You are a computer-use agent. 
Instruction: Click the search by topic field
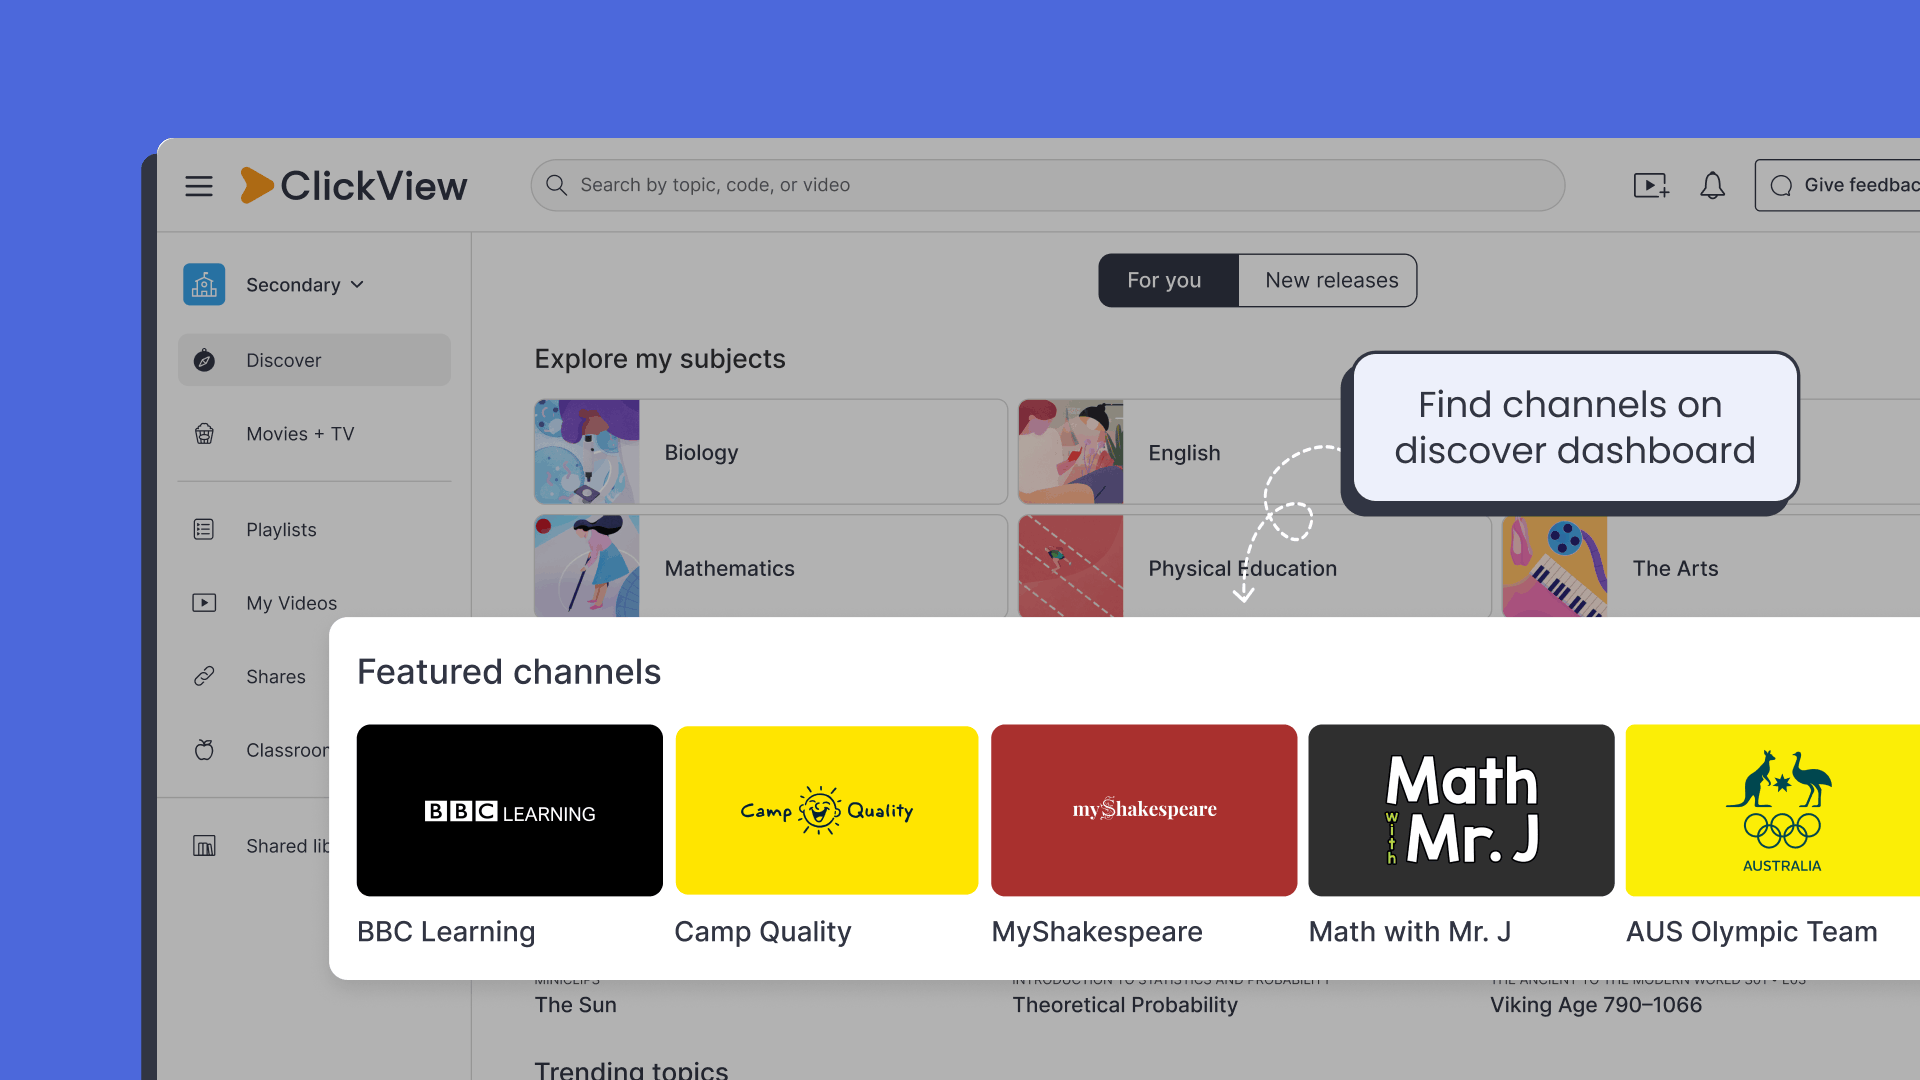1047,185
